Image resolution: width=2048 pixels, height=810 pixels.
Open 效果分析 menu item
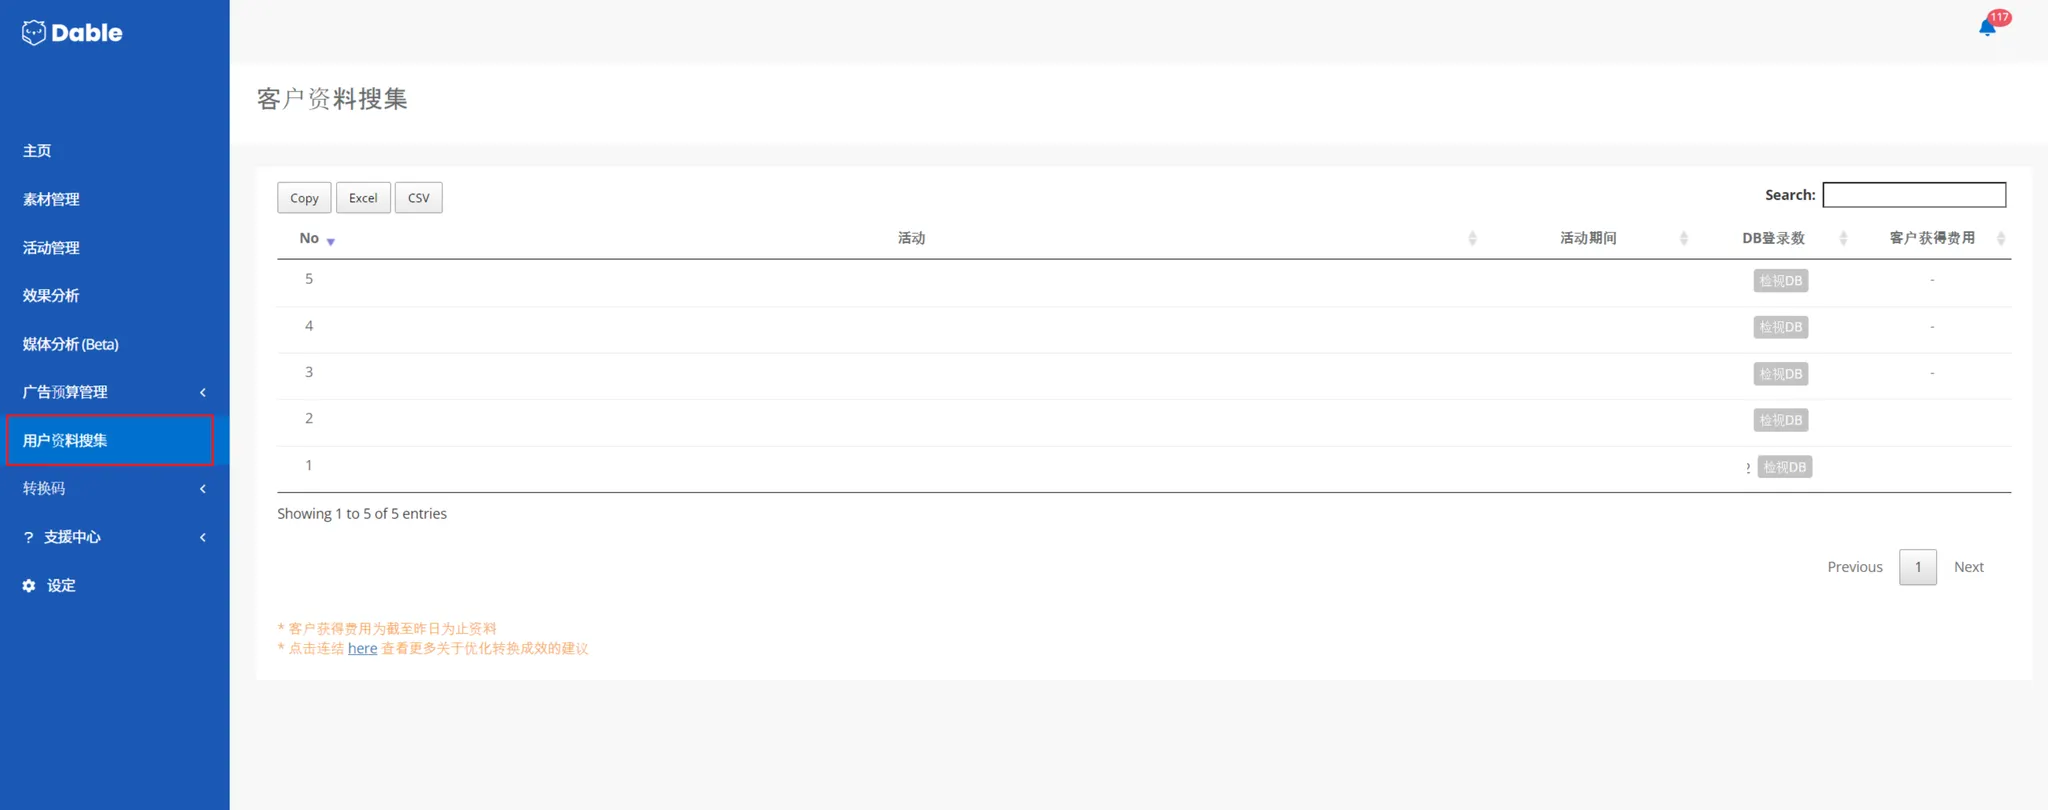[51, 296]
